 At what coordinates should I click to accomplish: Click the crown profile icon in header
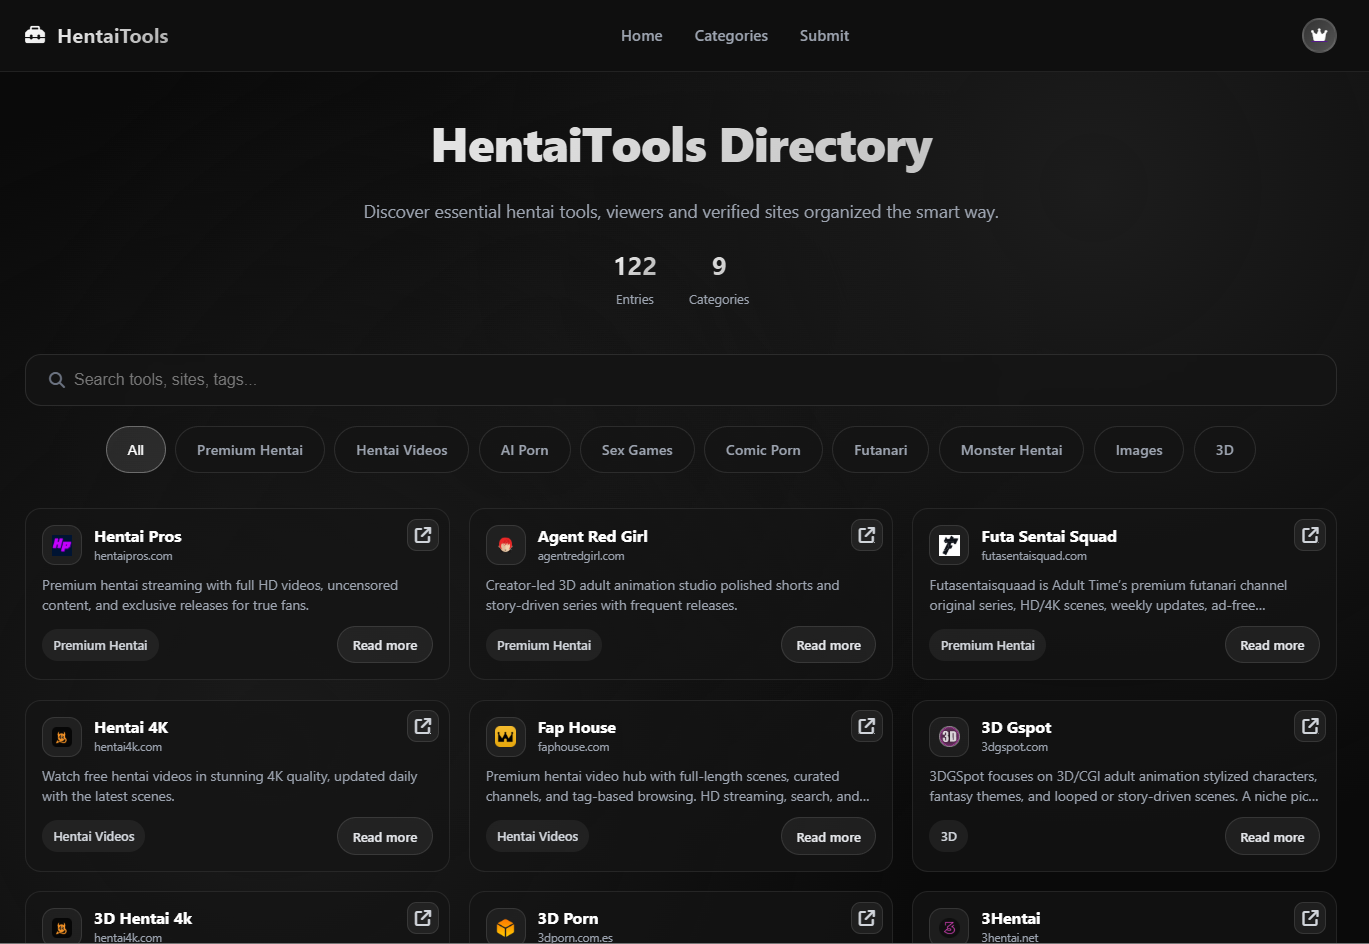coord(1319,35)
